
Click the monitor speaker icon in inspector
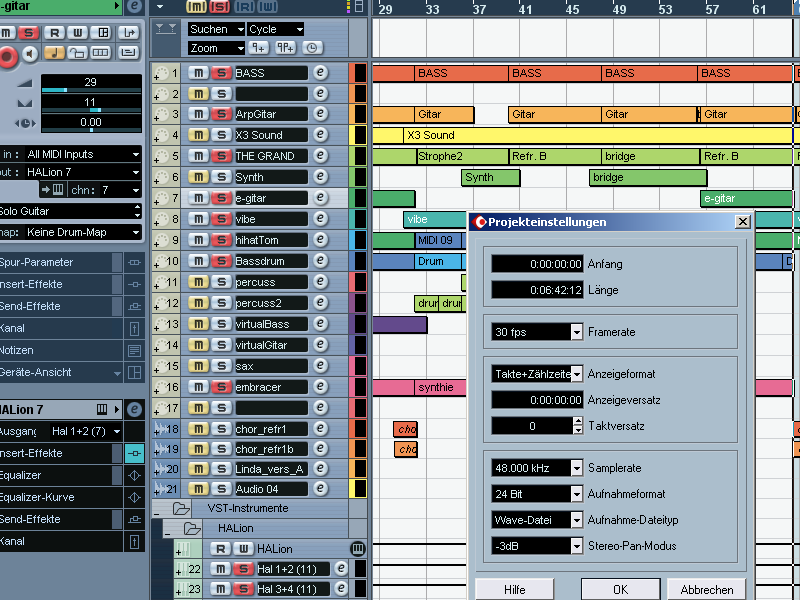tap(32, 53)
